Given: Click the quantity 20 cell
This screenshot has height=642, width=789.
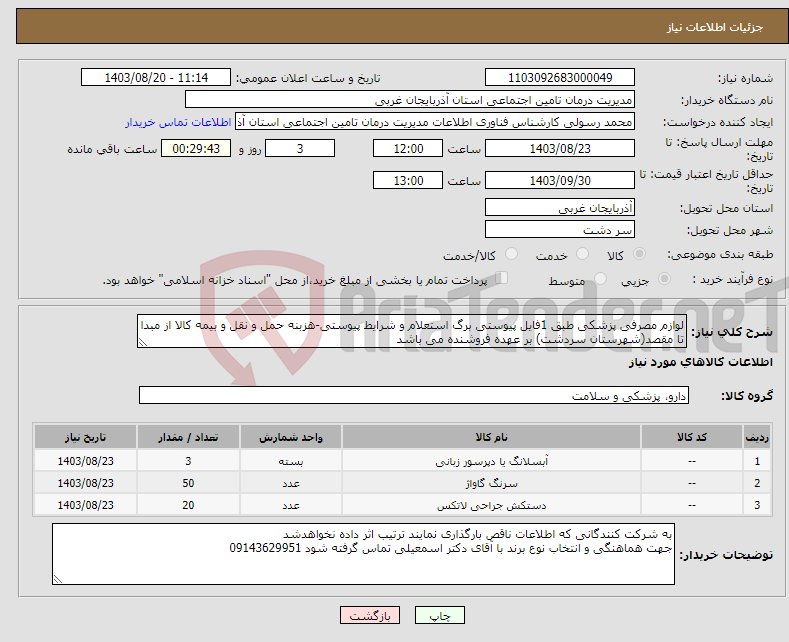Looking at the screenshot, I should (188, 505).
